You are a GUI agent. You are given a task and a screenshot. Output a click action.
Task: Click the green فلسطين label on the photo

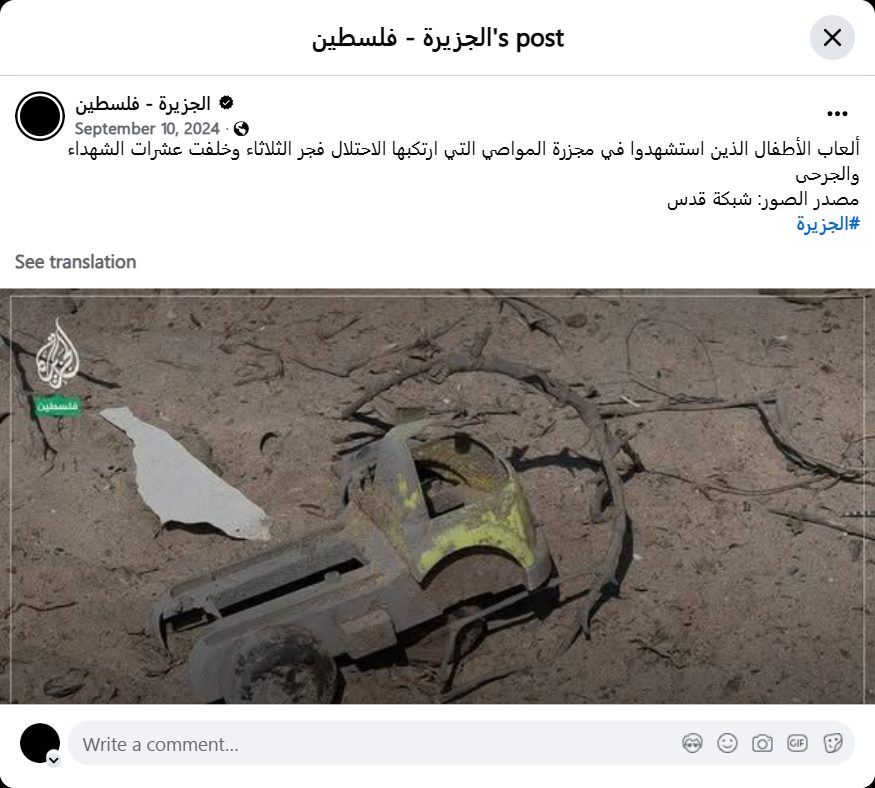57,406
